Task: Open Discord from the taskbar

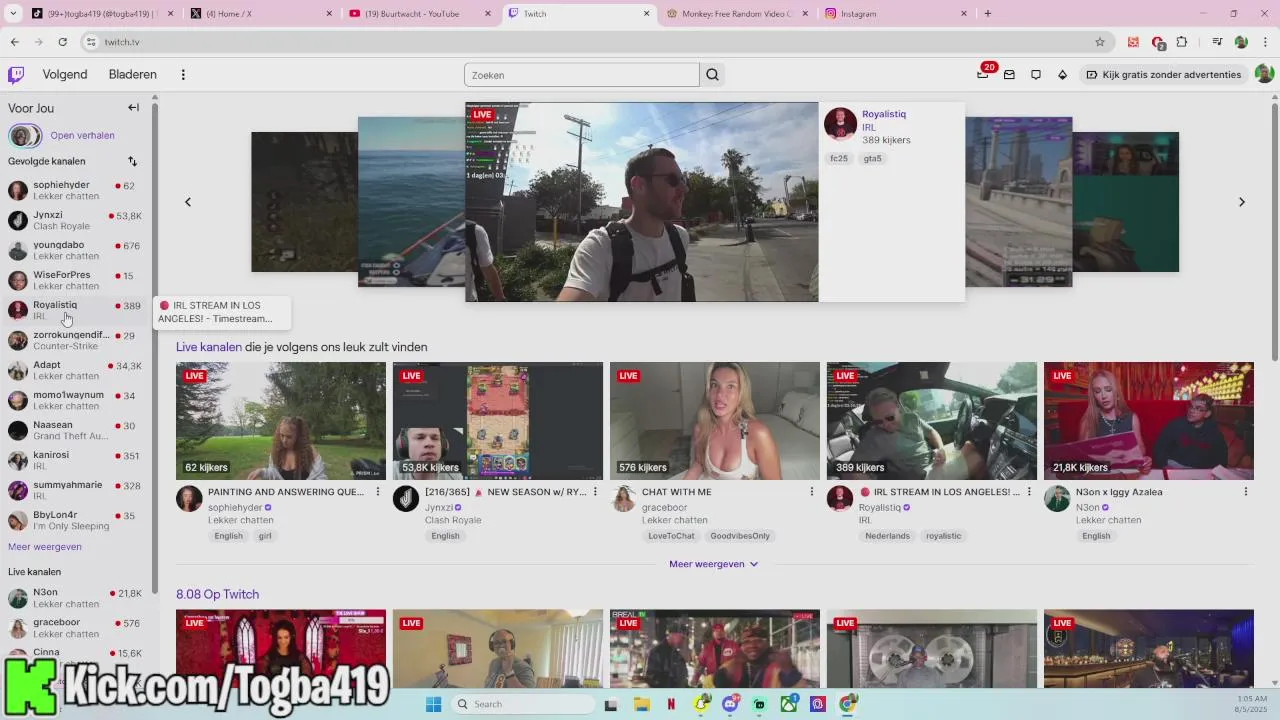Action: tap(731, 704)
